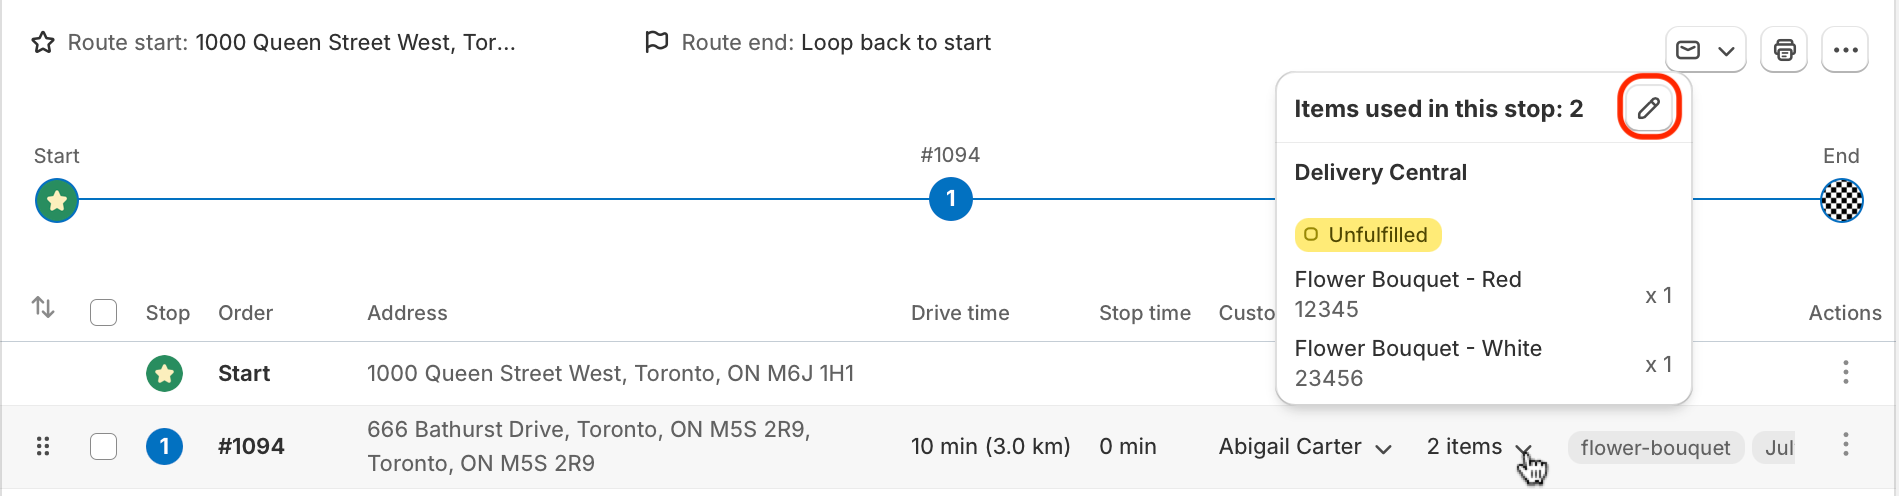The image size is (1899, 496).
Task: Click the star icon beside Route start
Action: click(43, 43)
